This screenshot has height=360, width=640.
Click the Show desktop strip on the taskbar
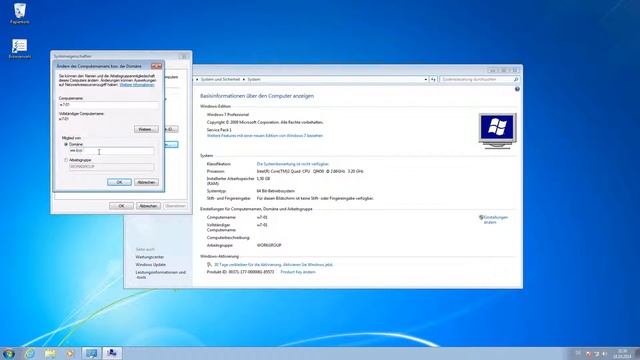[637, 353]
